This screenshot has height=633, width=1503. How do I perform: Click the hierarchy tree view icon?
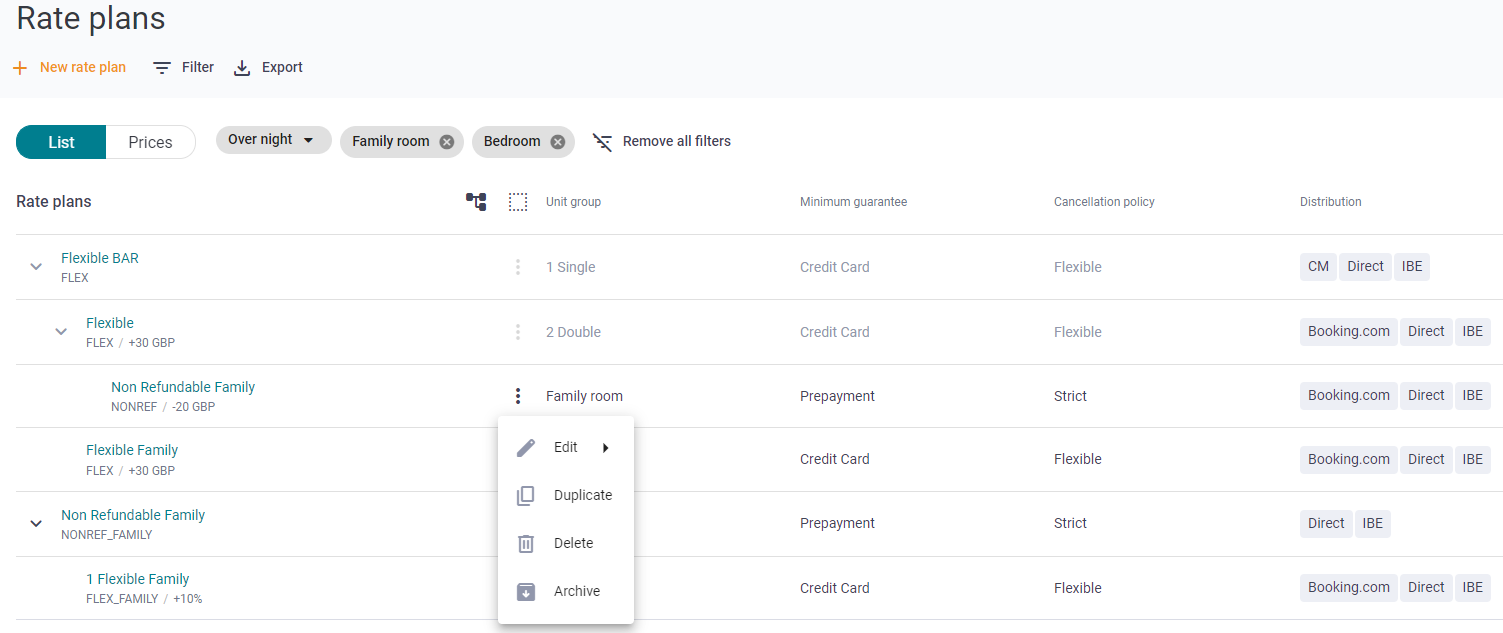476,202
